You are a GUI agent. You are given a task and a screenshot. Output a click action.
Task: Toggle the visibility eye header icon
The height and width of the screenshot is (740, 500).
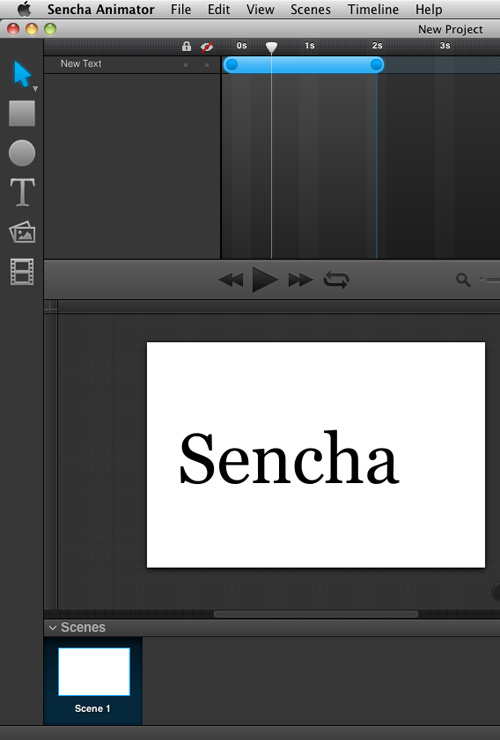(x=206, y=47)
